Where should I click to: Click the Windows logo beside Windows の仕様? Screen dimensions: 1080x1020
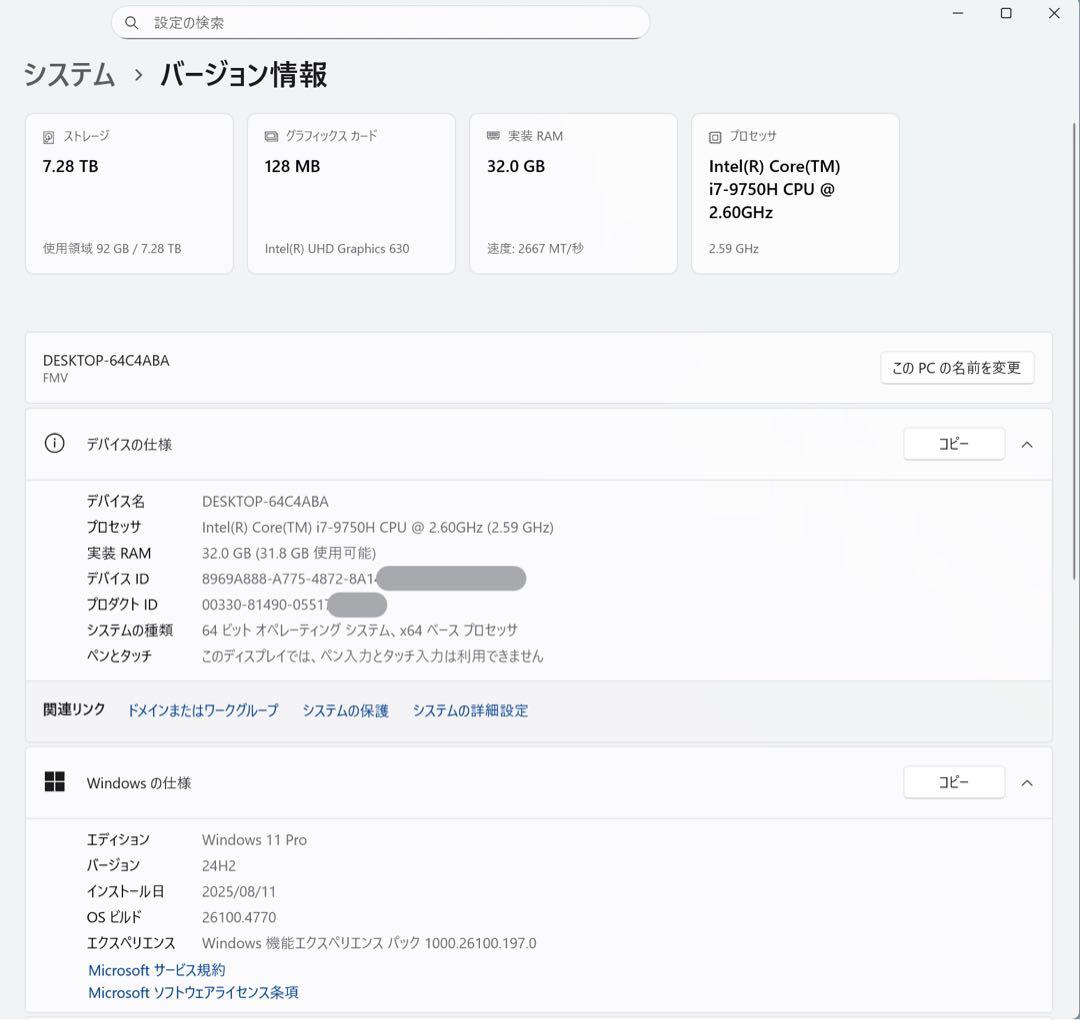pos(54,782)
